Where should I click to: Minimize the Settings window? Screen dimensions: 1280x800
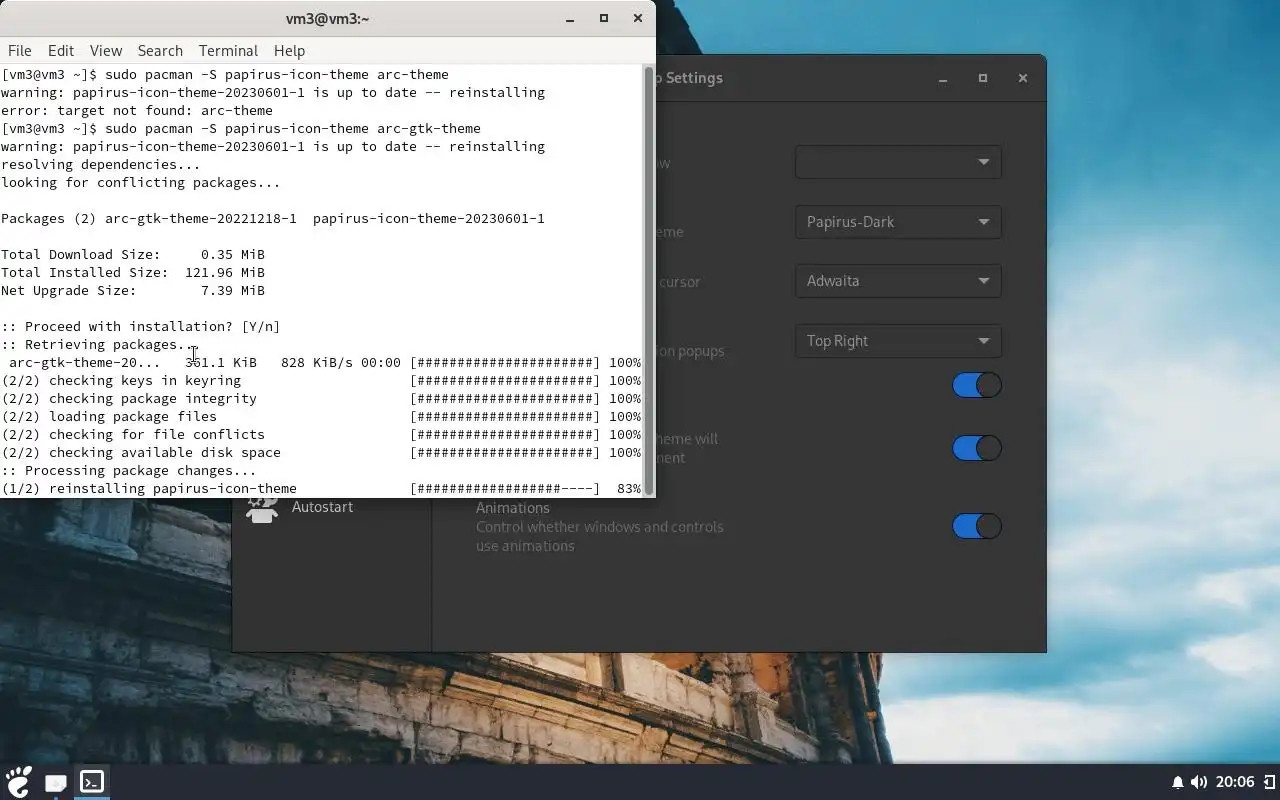pos(943,78)
